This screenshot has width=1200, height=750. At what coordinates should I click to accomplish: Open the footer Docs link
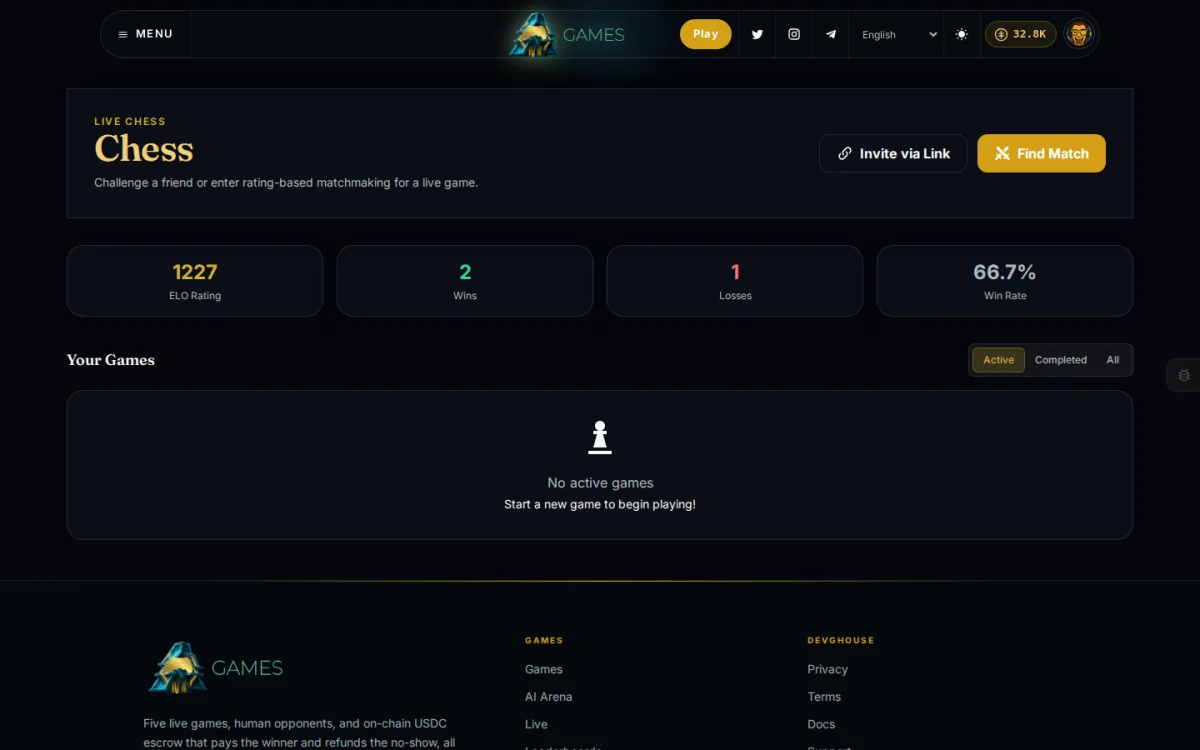tap(821, 724)
